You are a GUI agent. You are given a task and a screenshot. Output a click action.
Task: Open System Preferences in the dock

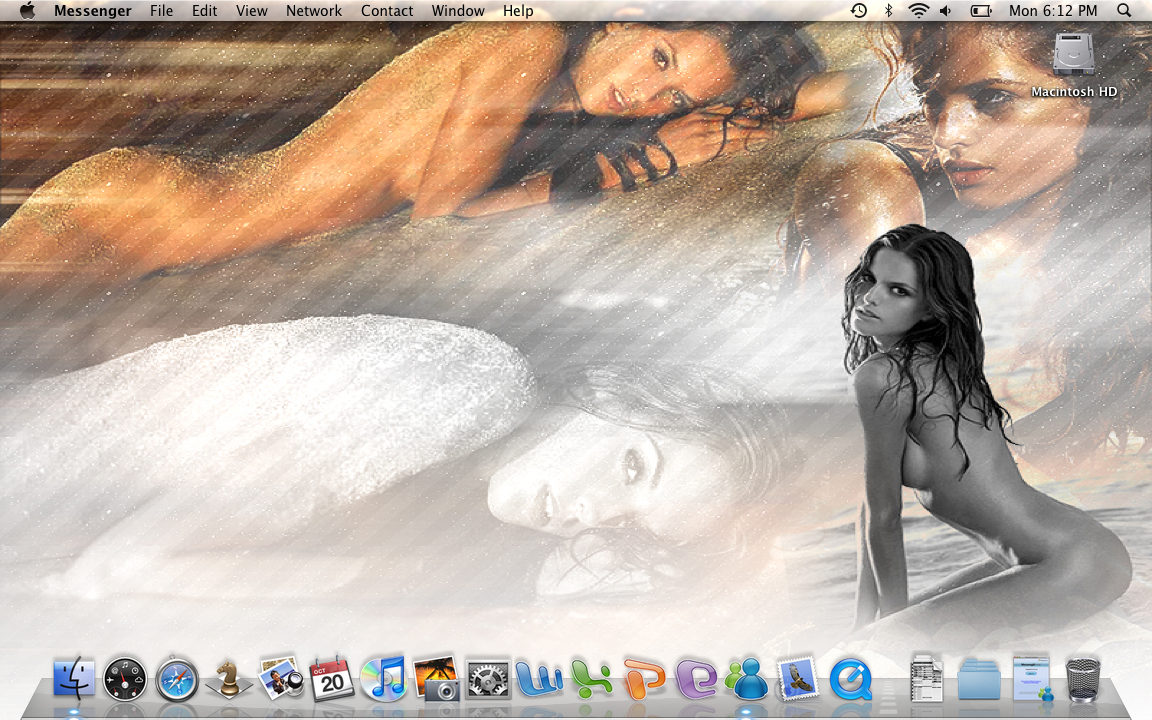487,679
